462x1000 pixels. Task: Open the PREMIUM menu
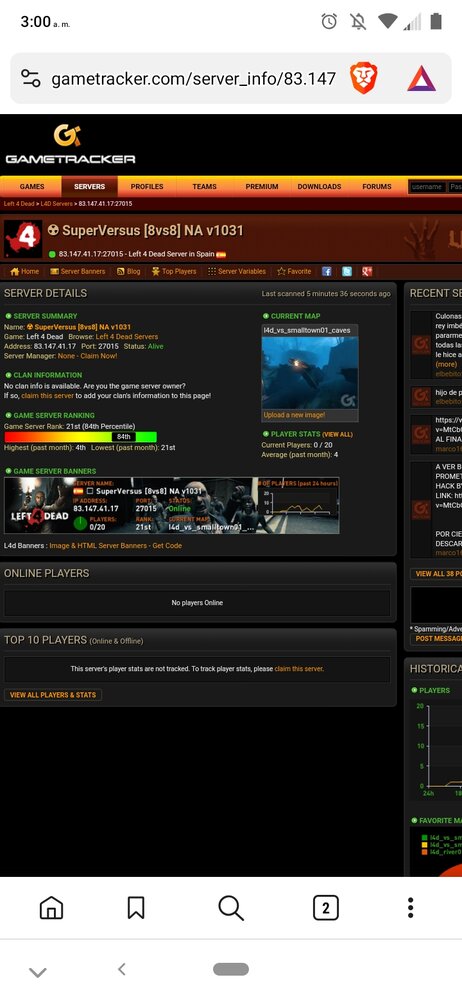[262, 187]
